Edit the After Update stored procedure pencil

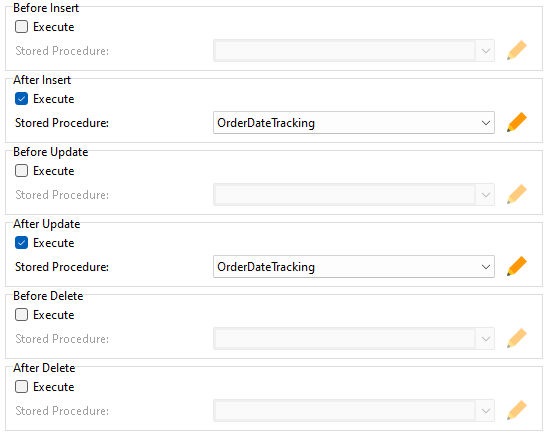[x=517, y=266]
